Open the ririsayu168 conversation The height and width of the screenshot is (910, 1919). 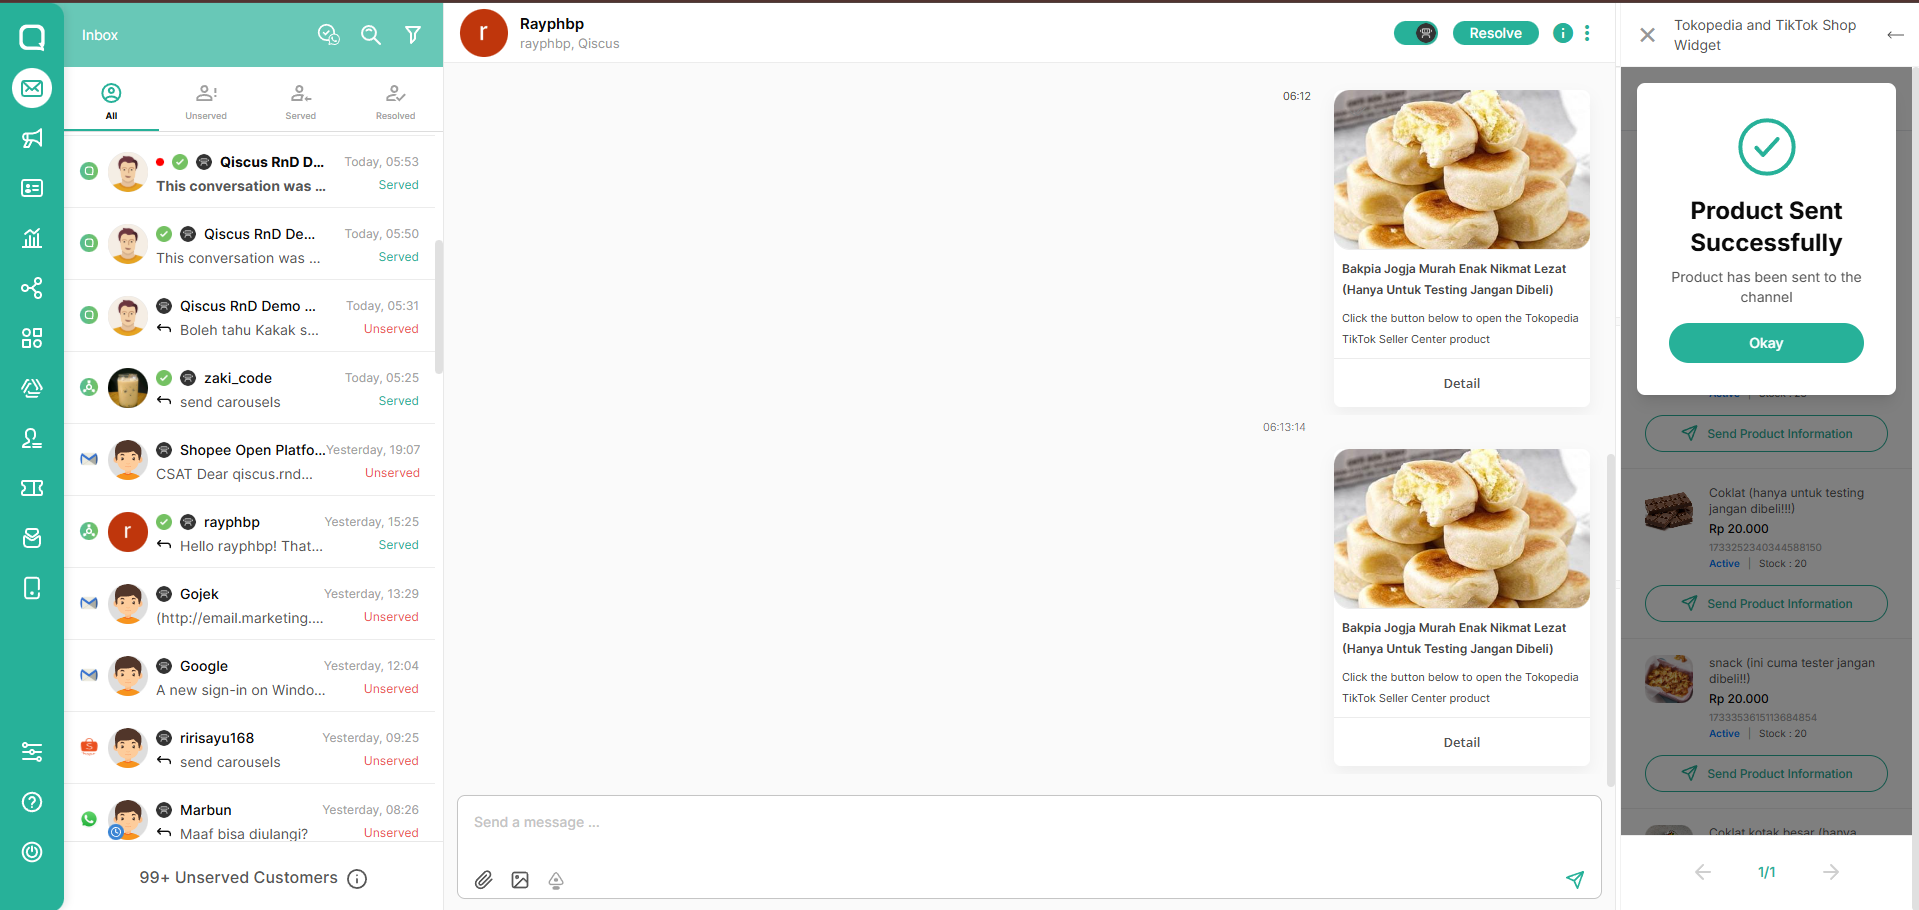point(250,748)
